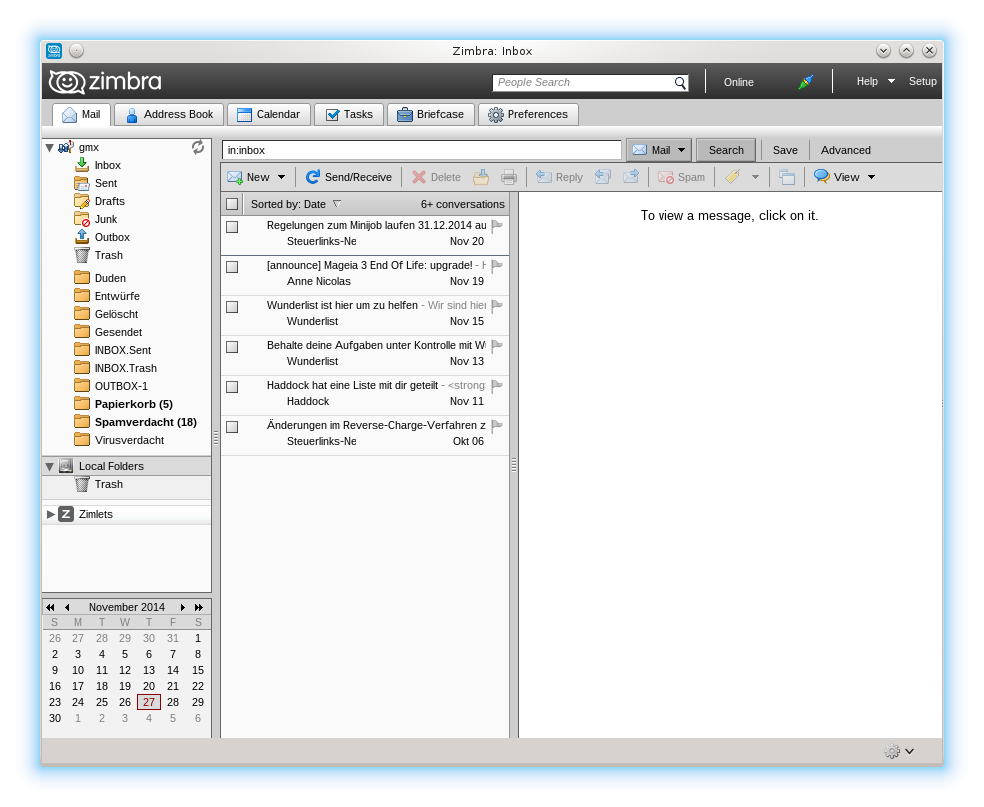The width and height of the screenshot is (984, 807).
Task: Click the network connection status icon
Action: click(x=805, y=82)
